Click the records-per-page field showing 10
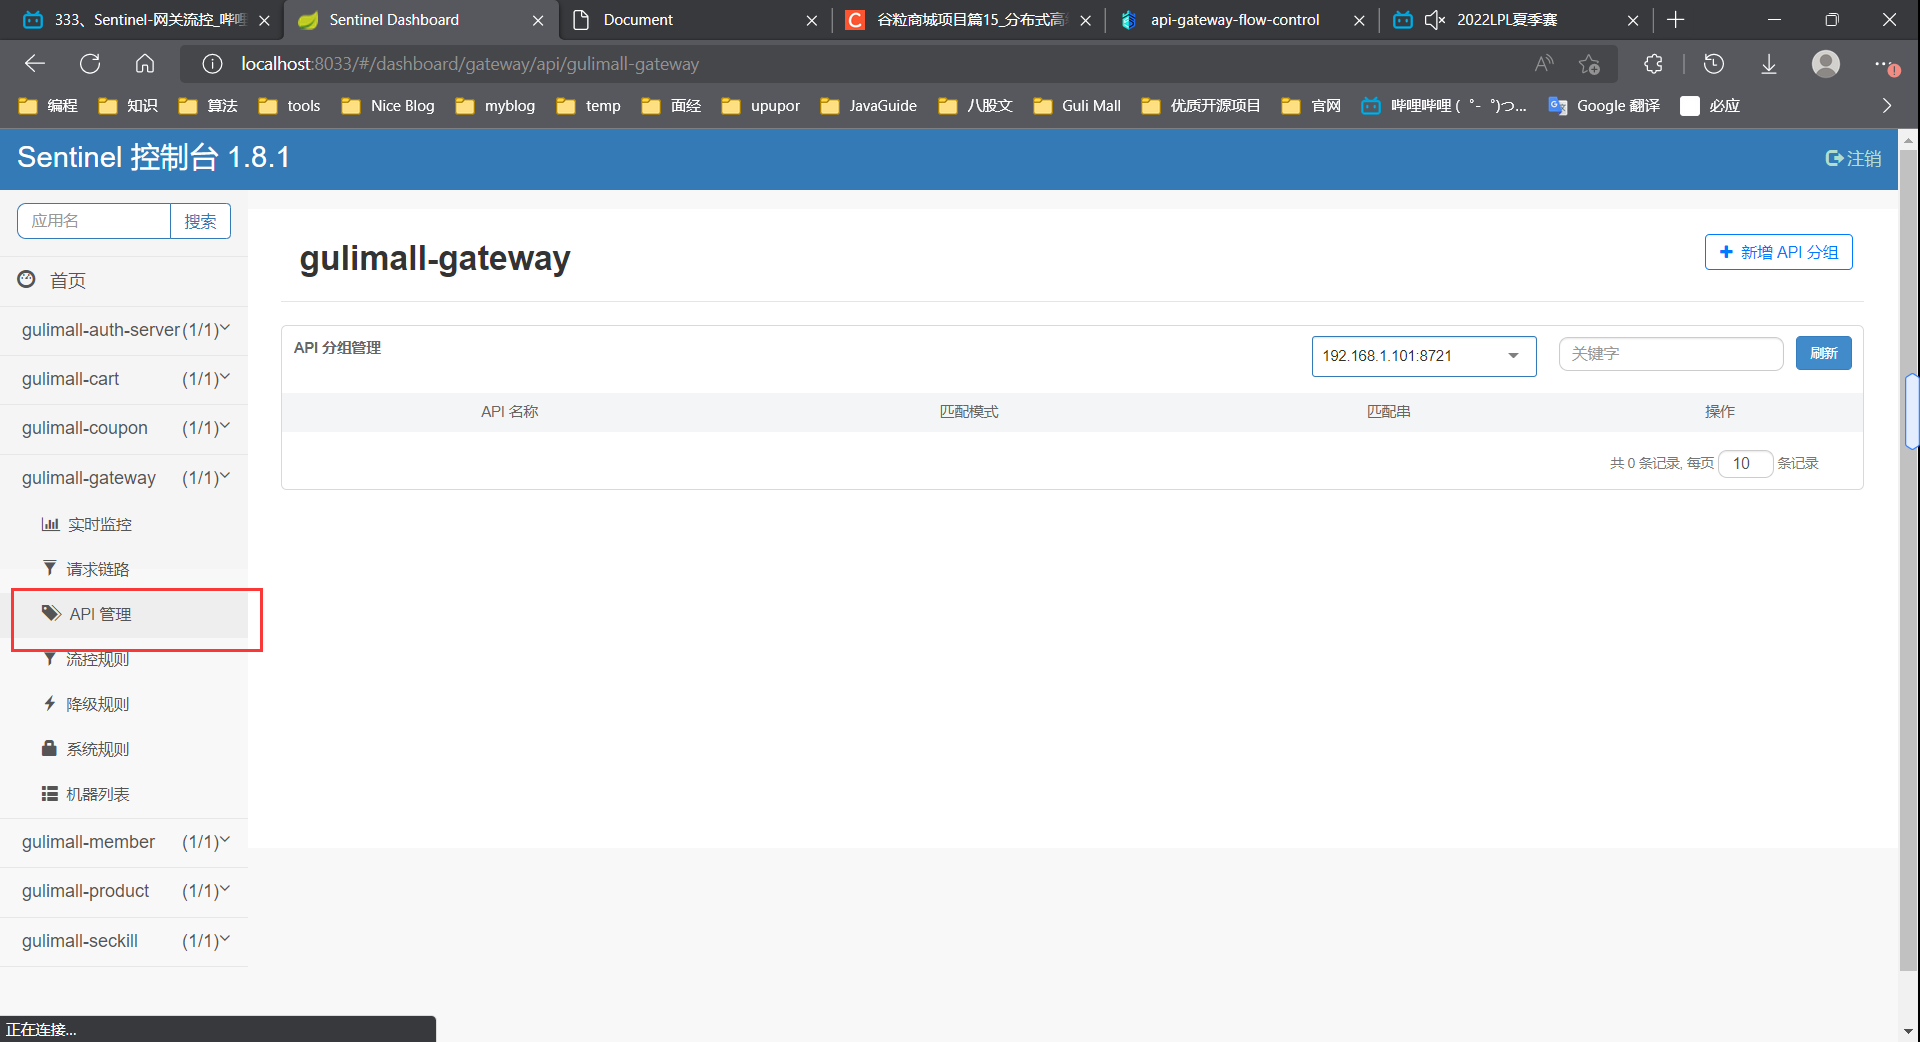 click(1746, 463)
